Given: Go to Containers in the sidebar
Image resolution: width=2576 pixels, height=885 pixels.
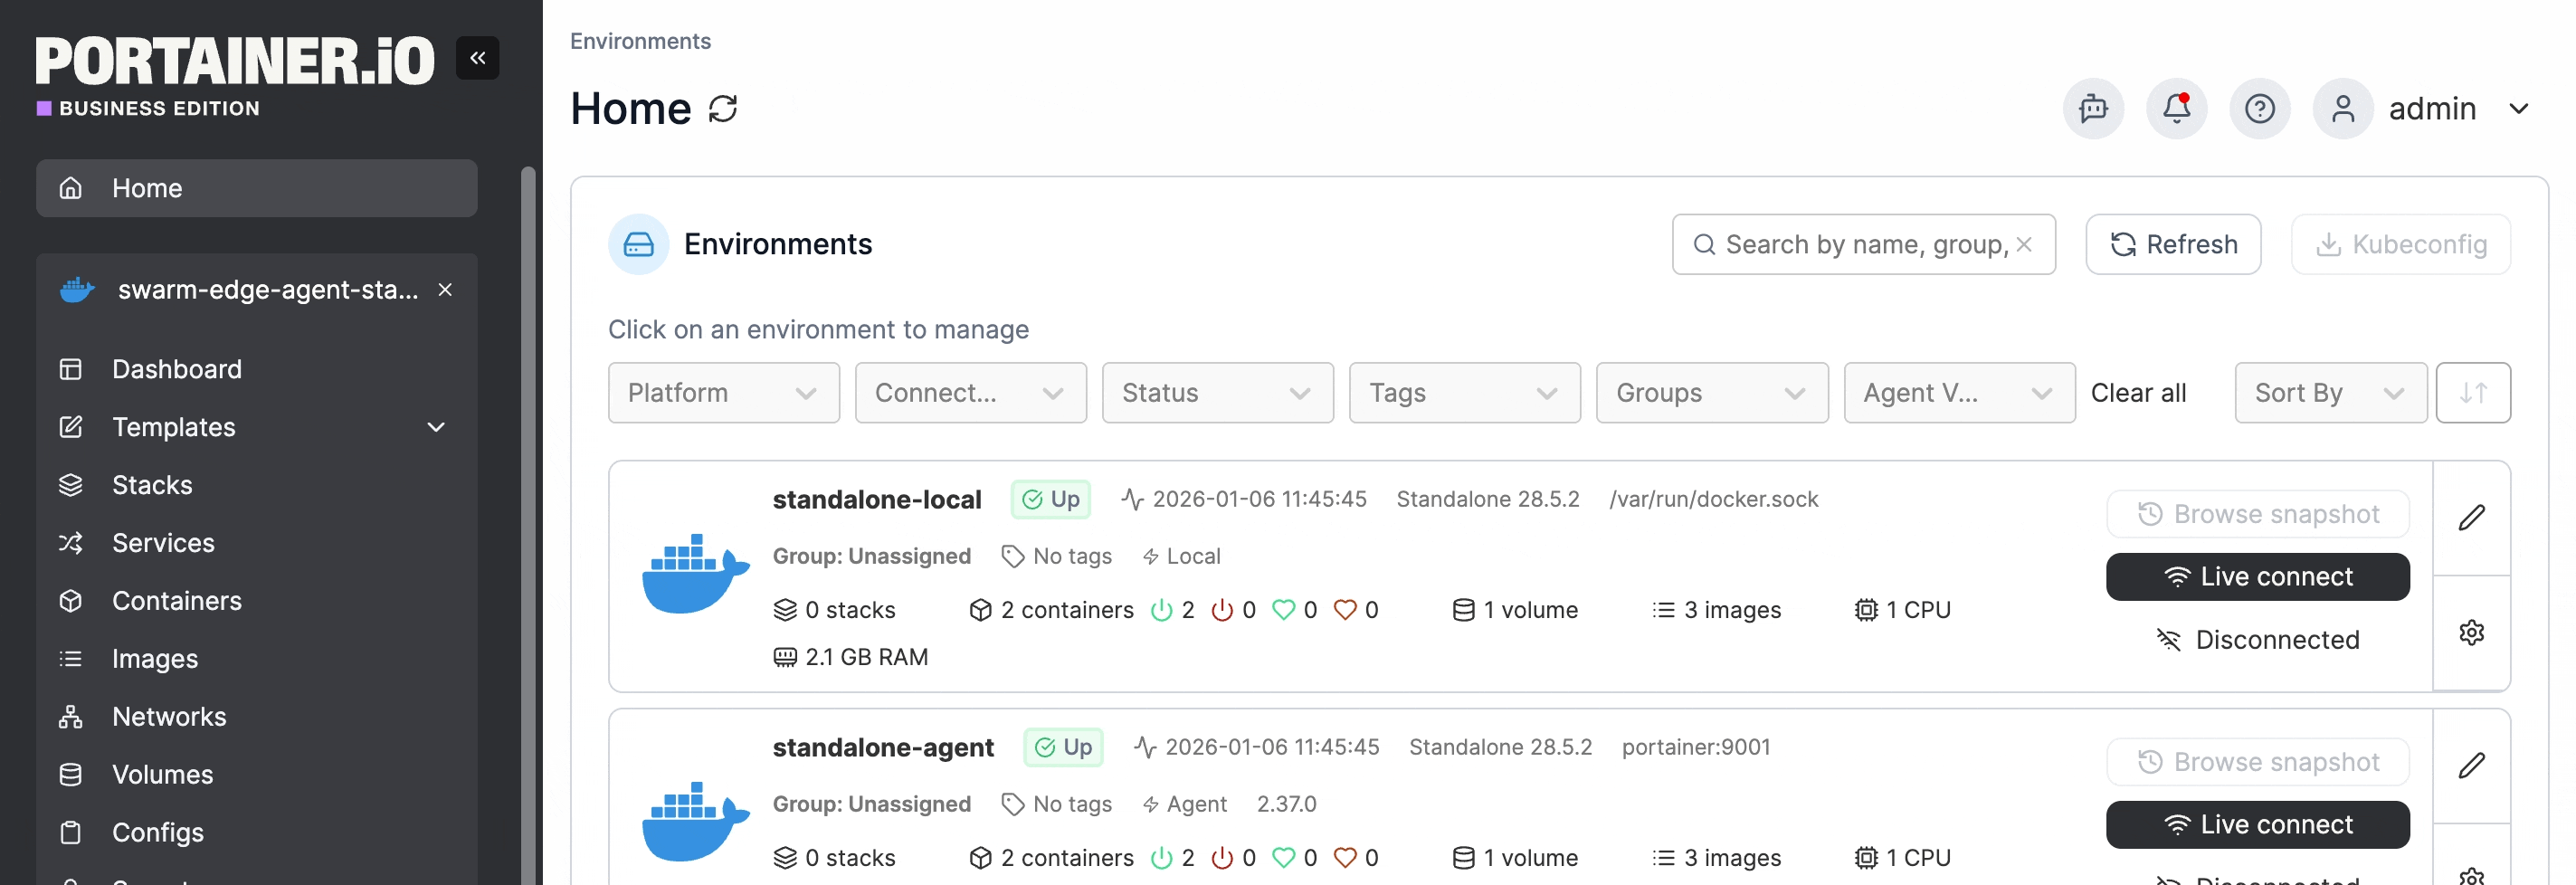Looking at the screenshot, I should (176, 601).
